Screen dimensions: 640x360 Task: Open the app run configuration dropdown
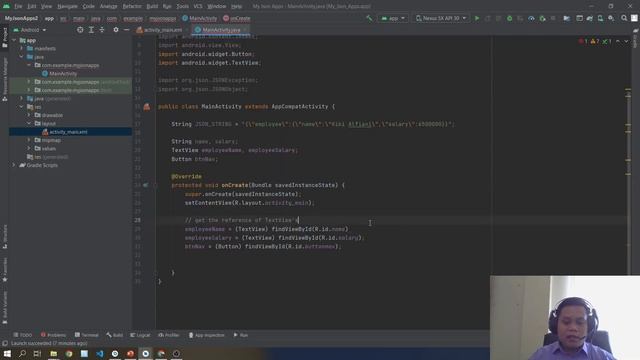(393, 18)
